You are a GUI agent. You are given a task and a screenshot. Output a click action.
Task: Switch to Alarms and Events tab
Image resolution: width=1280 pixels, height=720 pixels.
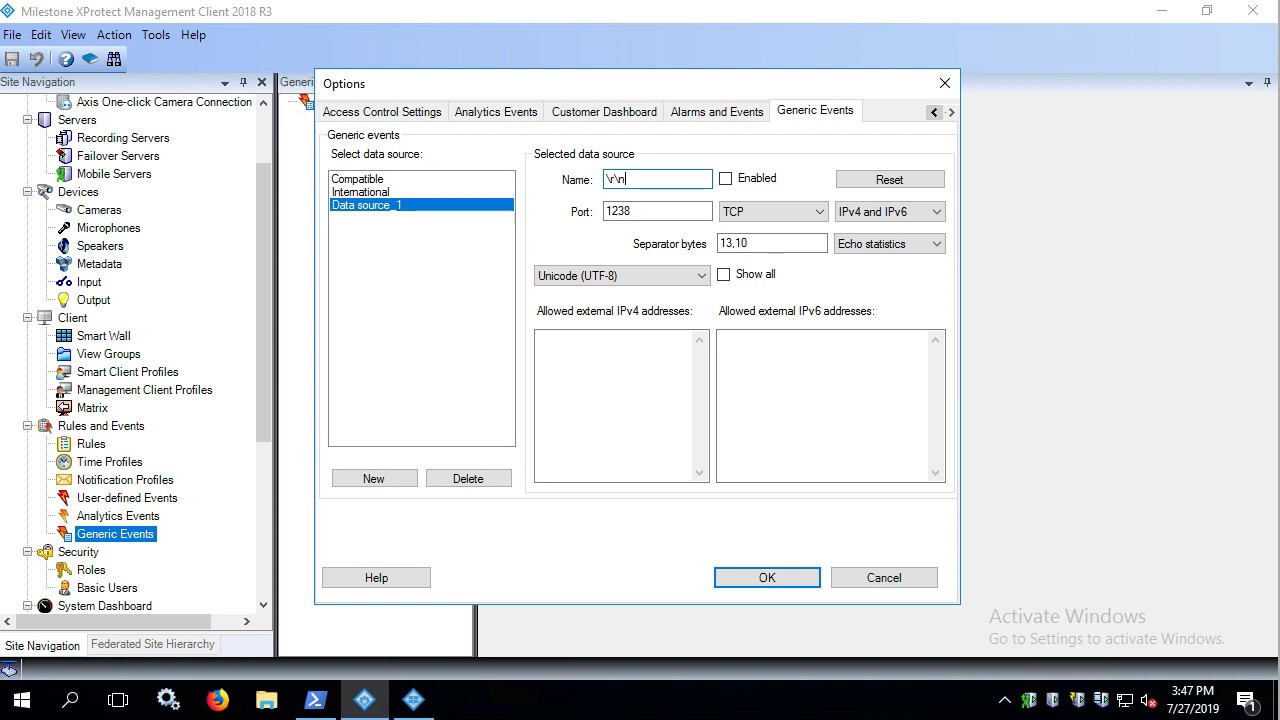pos(717,112)
